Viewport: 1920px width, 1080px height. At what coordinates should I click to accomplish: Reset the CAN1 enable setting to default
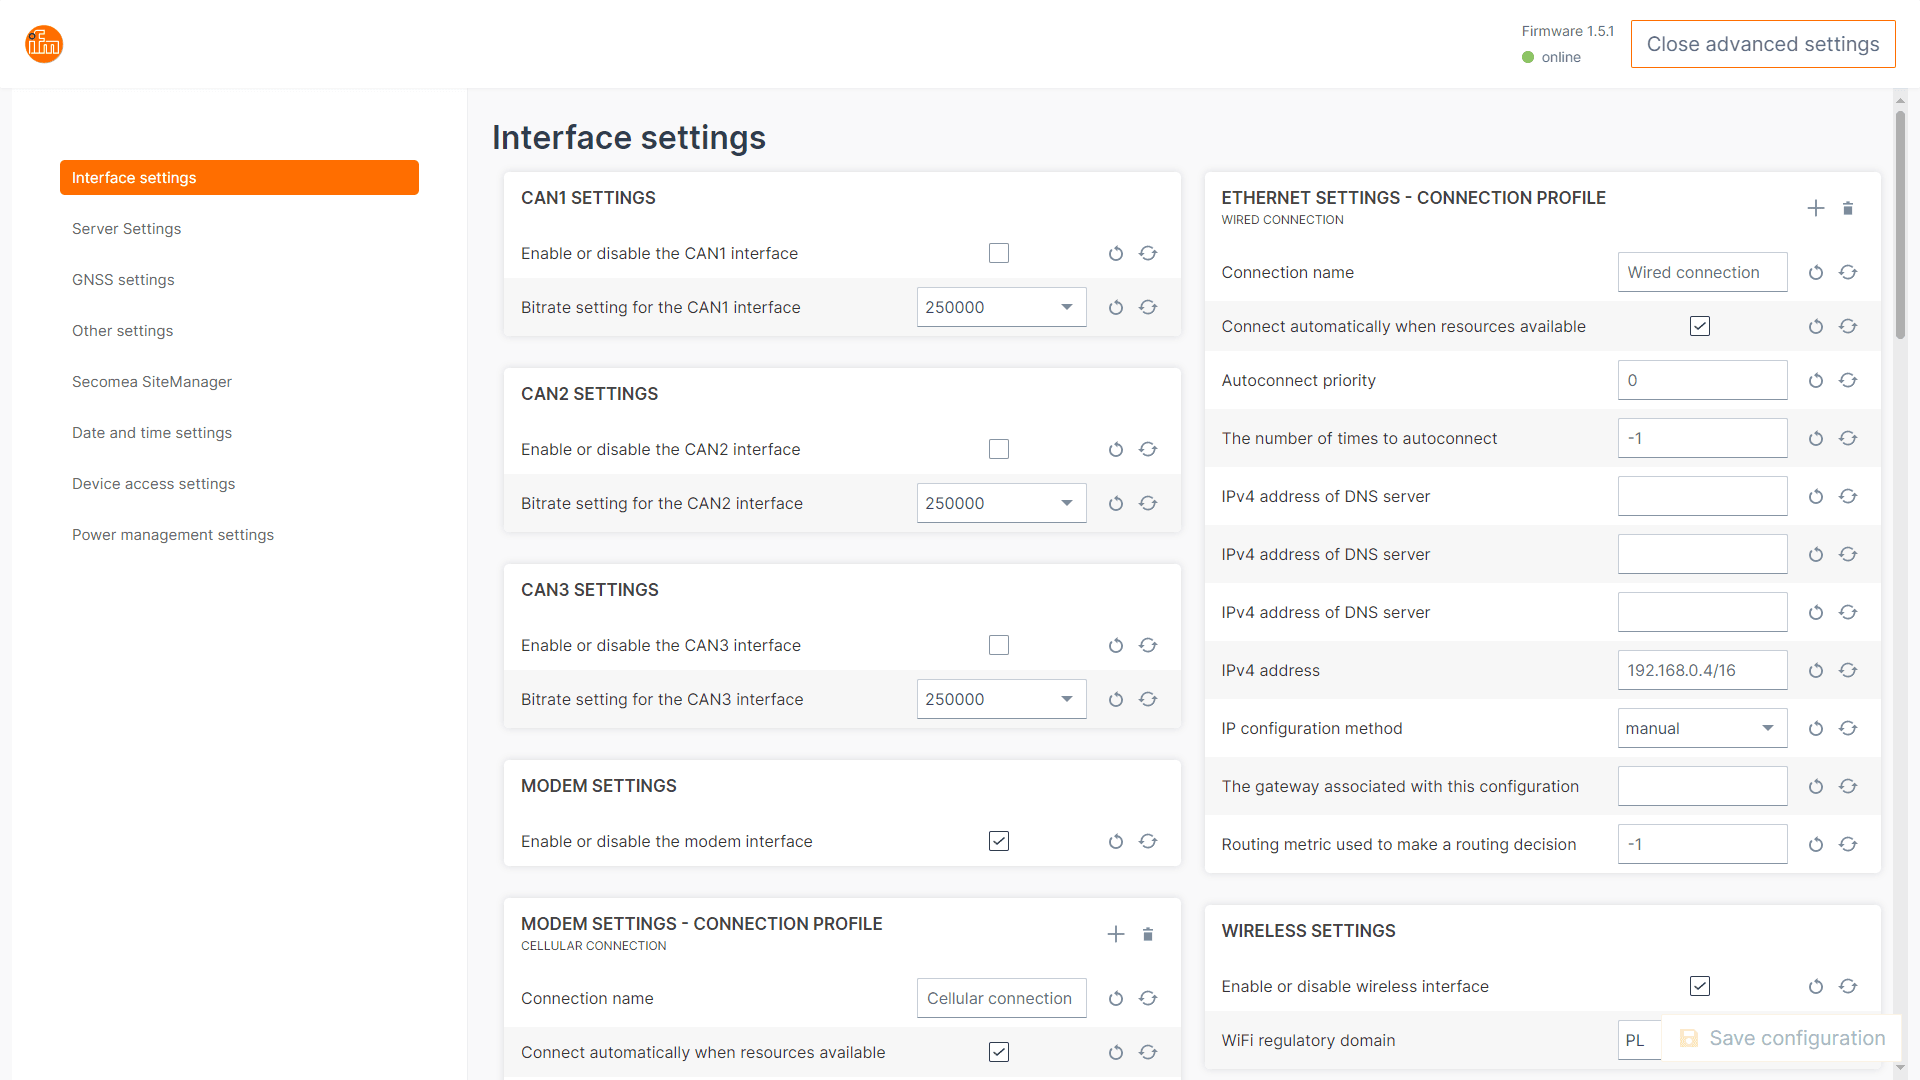(x=1116, y=254)
